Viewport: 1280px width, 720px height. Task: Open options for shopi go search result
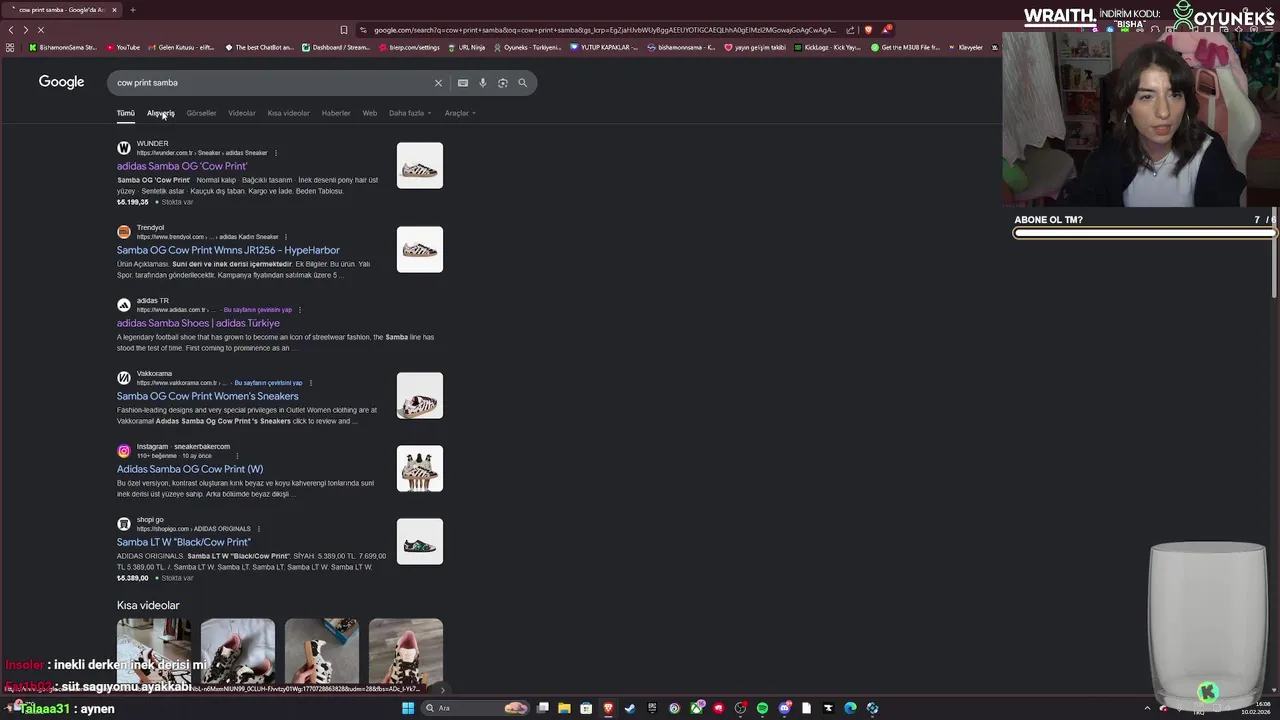coord(259,529)
